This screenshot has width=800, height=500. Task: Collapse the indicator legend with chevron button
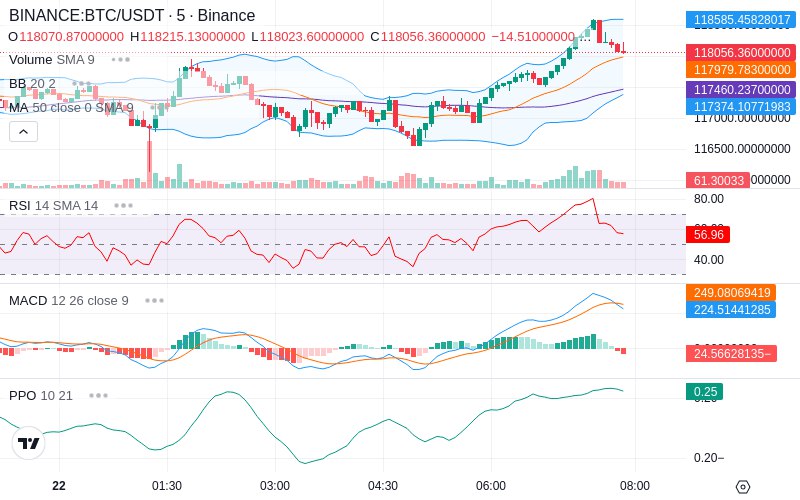[23, 132]
